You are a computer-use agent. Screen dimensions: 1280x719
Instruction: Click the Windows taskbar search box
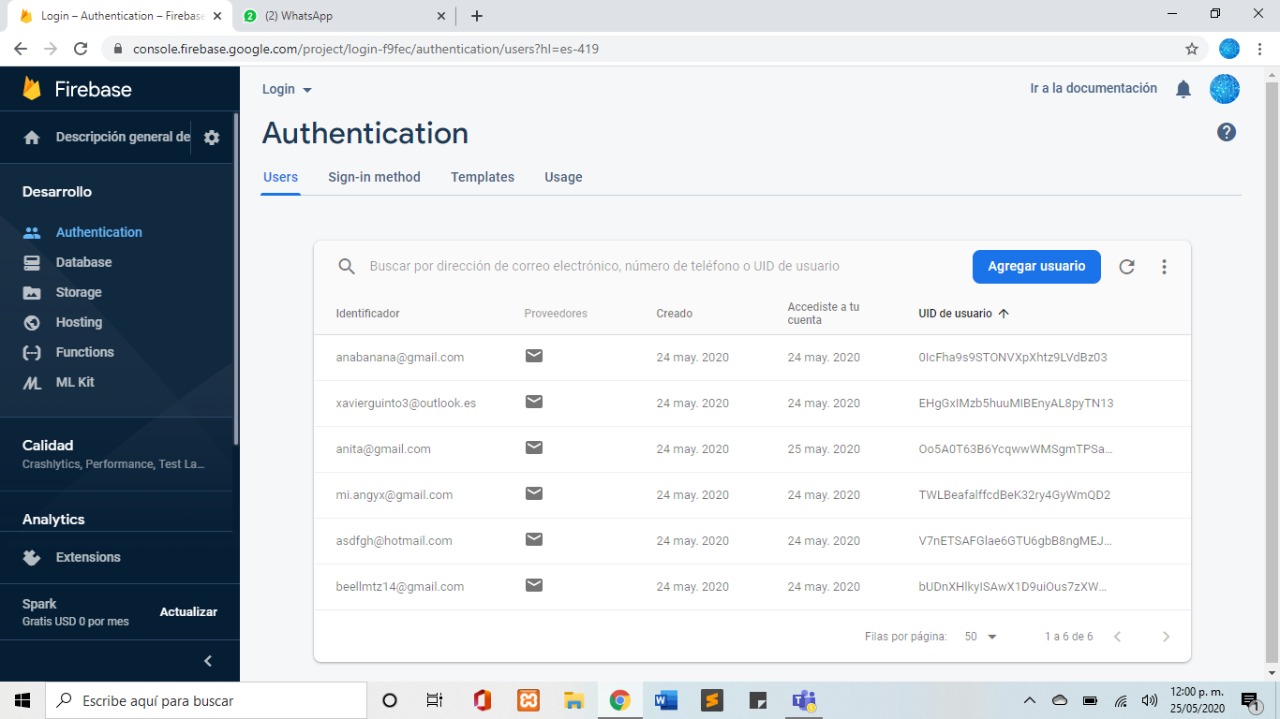205,701
